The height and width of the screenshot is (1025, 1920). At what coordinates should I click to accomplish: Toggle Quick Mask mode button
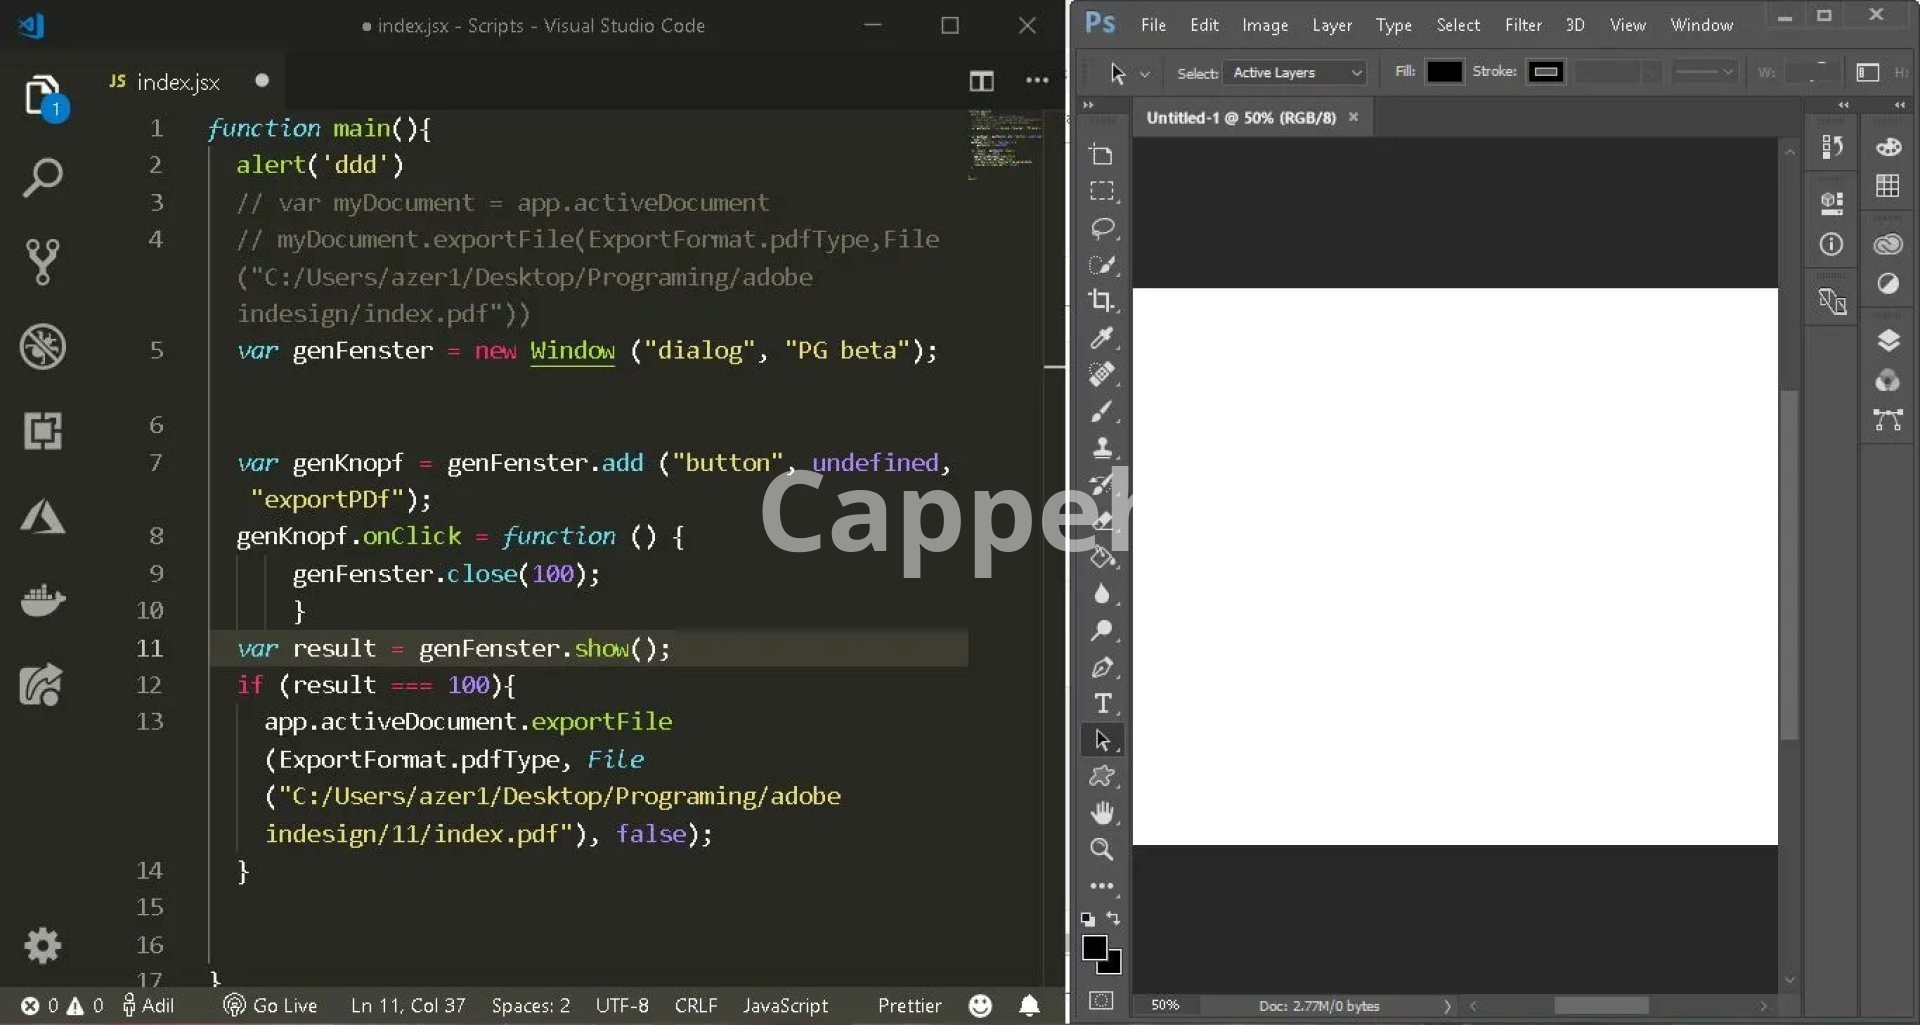pos(1101,1001)
